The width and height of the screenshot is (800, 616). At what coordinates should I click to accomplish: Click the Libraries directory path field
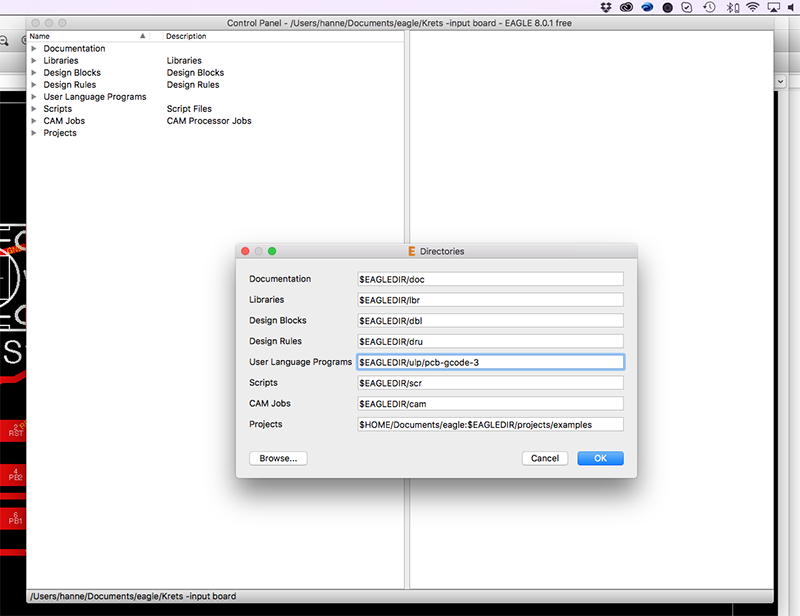tap(490, 300)
